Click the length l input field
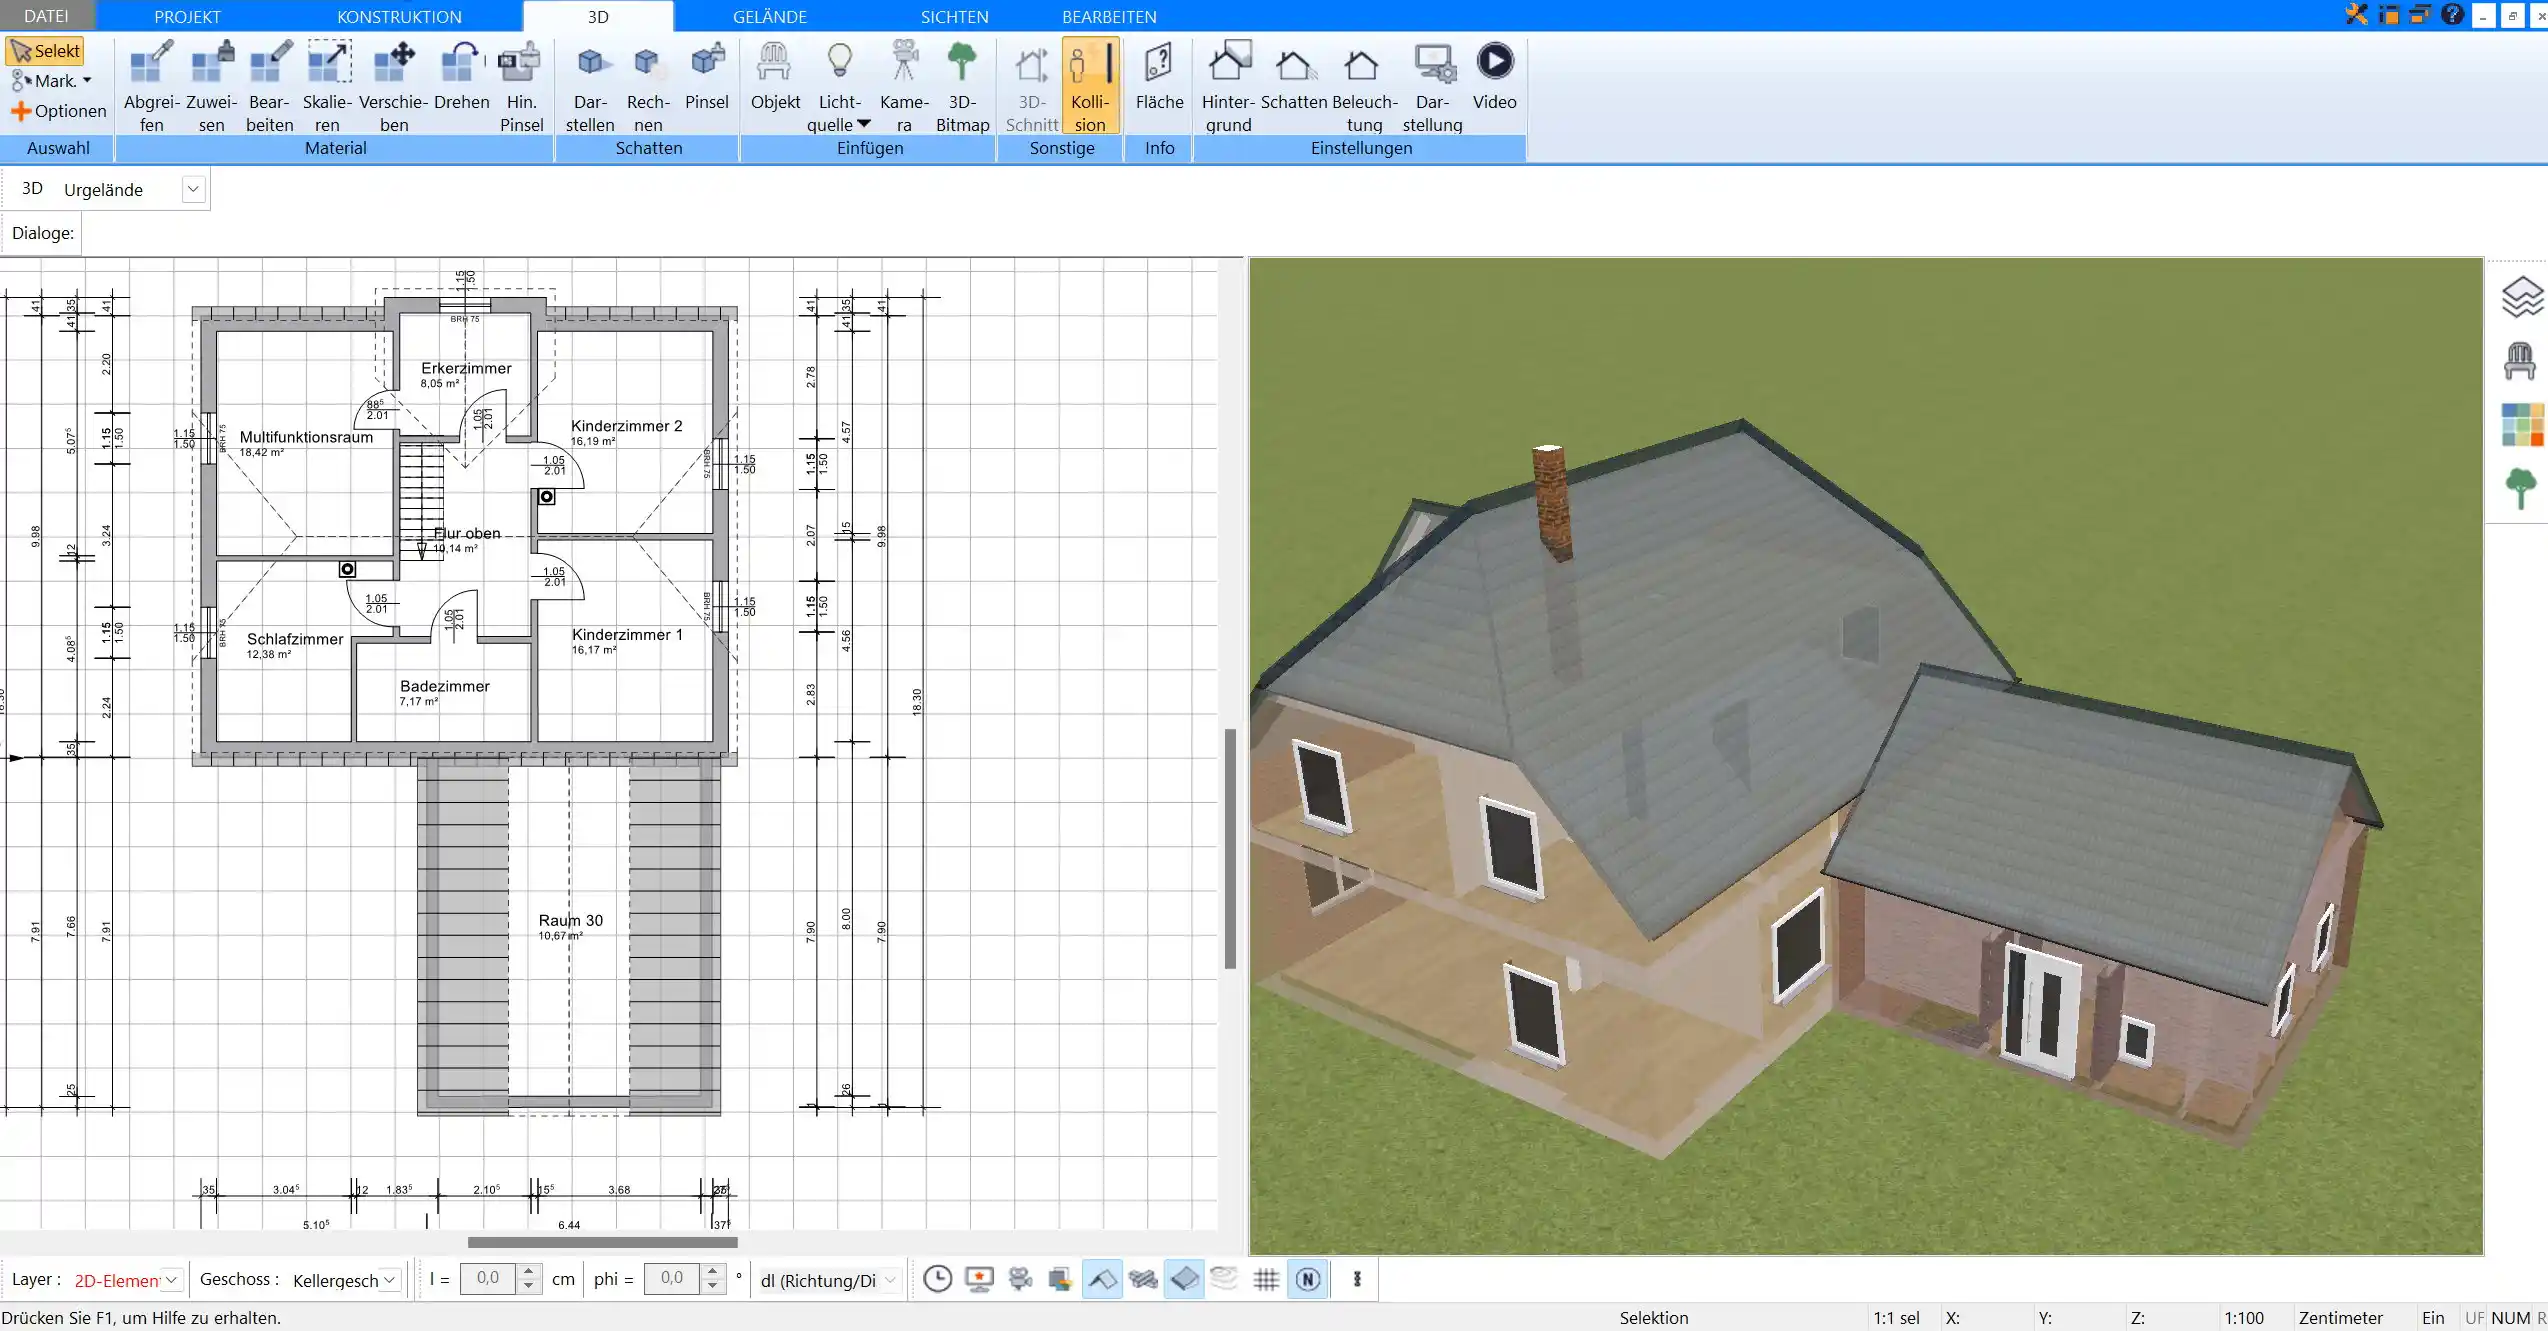This screenshot has height=1331, width=2548. pos(488,1278)
